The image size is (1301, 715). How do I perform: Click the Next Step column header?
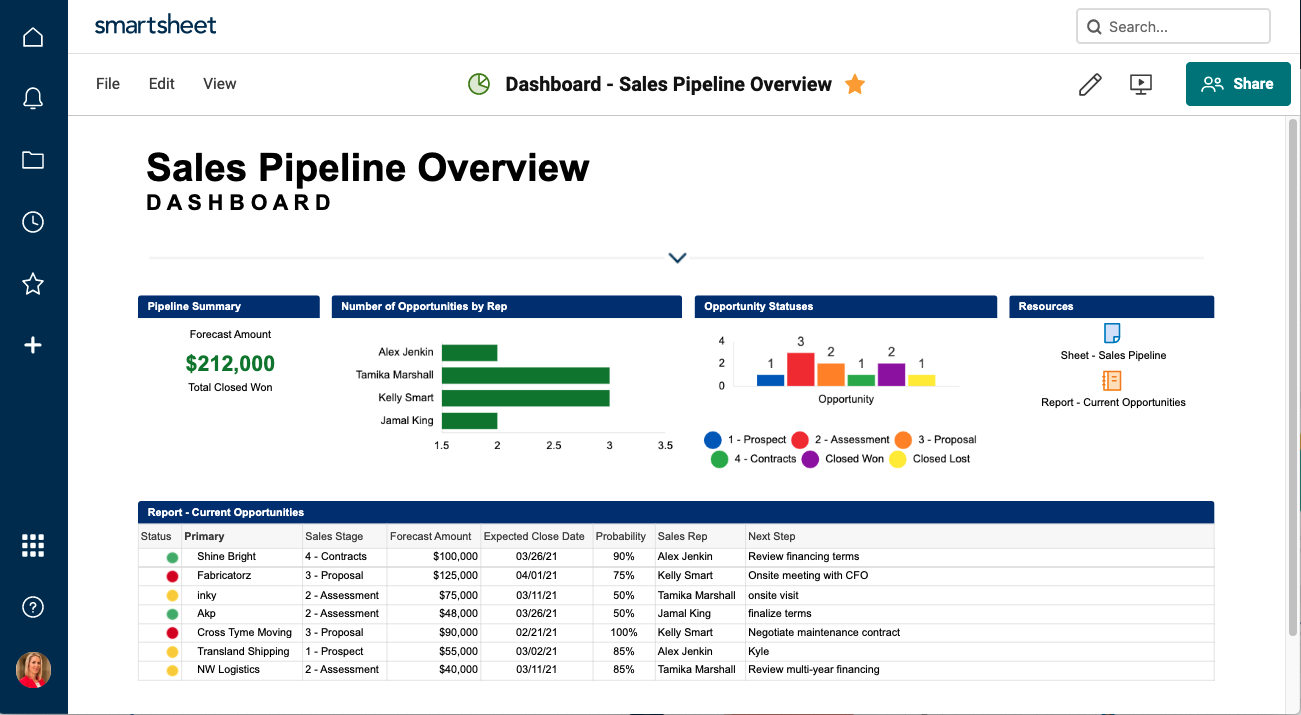tap(980, 537)
